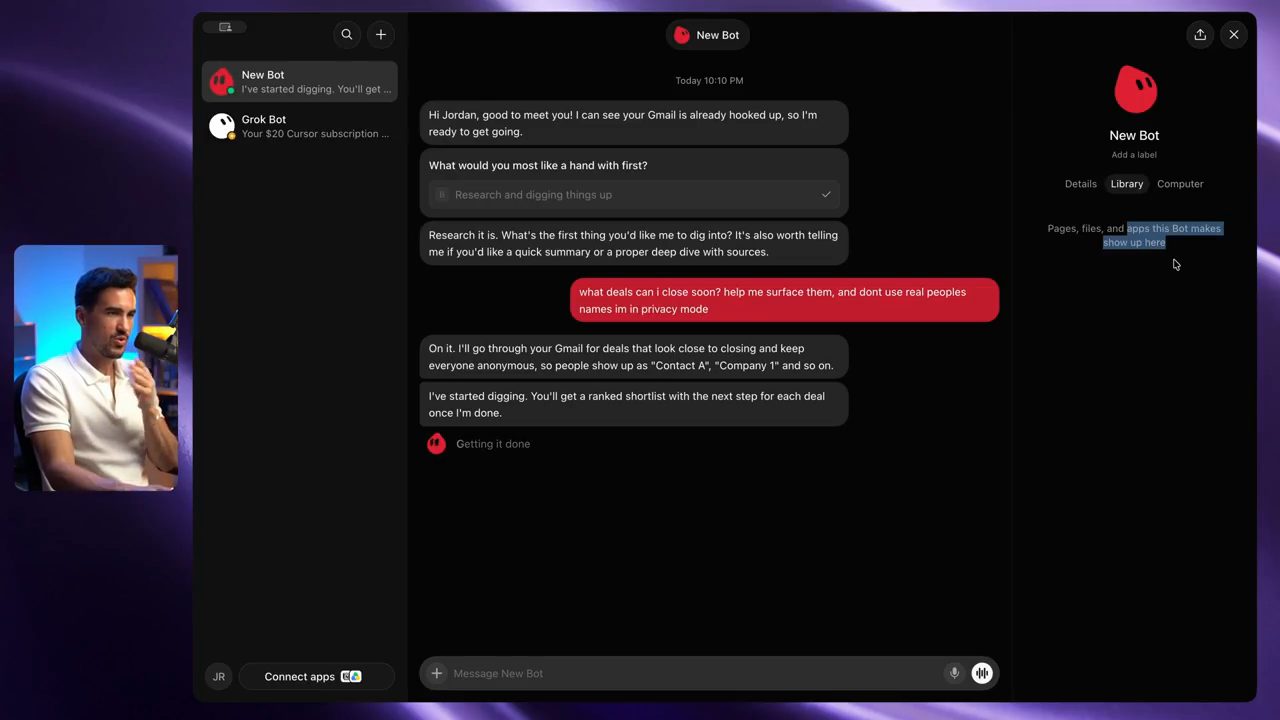The width and height of the screenshot is (1280, 720).
Task: Click the New Bot title pill in header
Action: coord(708,35)
